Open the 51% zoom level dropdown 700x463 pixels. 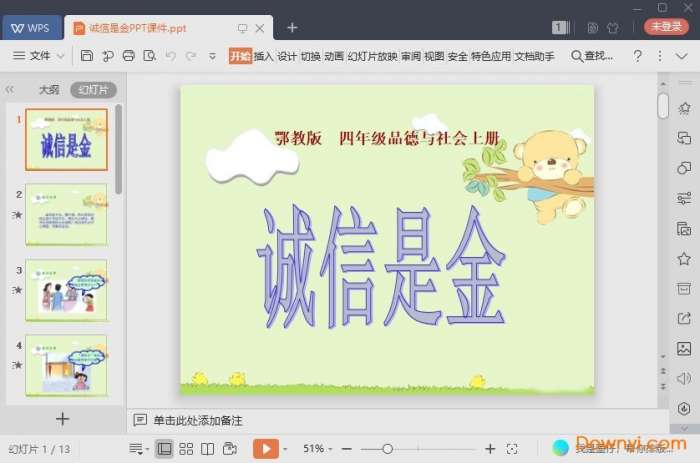(x=317, y=449)
